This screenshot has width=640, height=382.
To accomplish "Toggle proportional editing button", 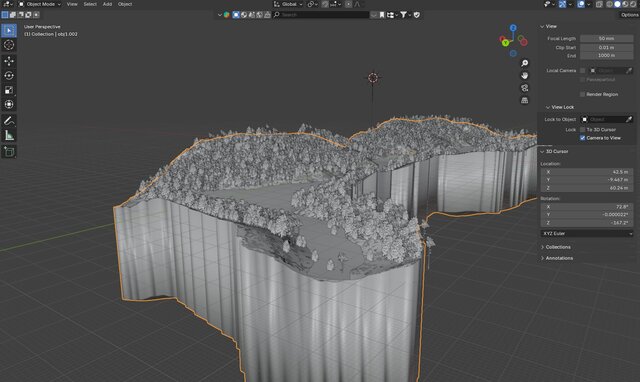I will coord(348,4).
